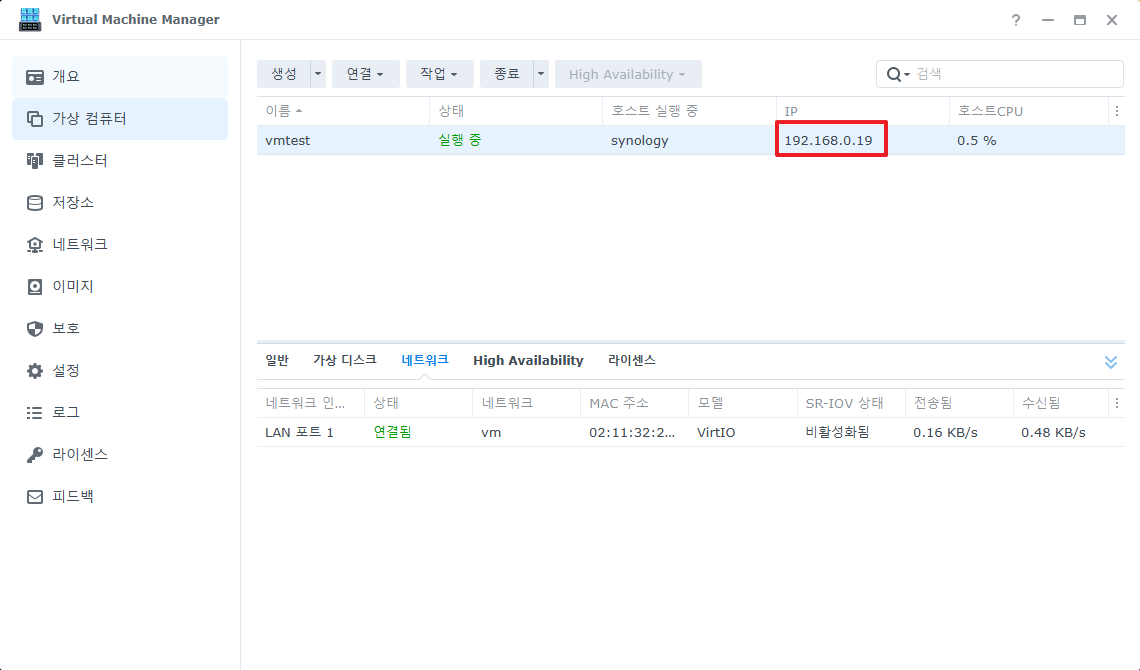Select 클러스터 in the sidebar

(x=120, y=161)
